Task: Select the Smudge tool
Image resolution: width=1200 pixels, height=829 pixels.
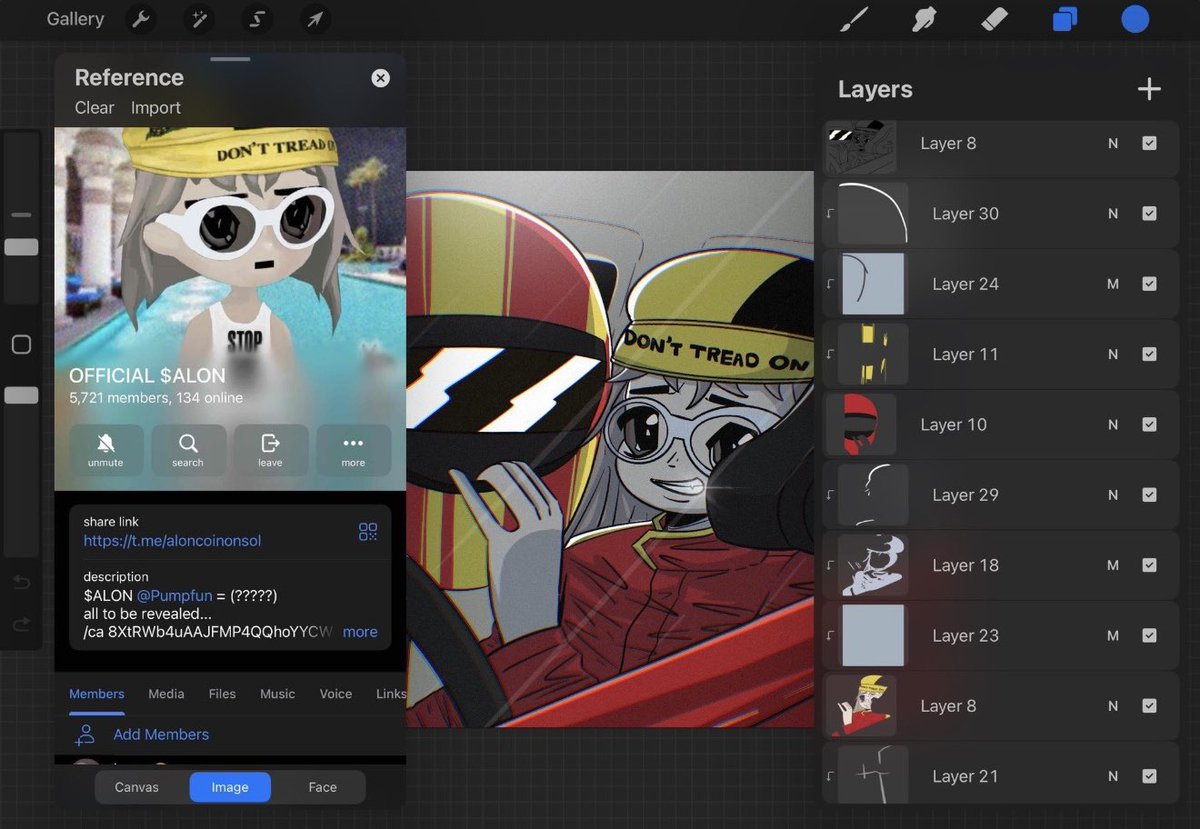Action: point(924,19)
